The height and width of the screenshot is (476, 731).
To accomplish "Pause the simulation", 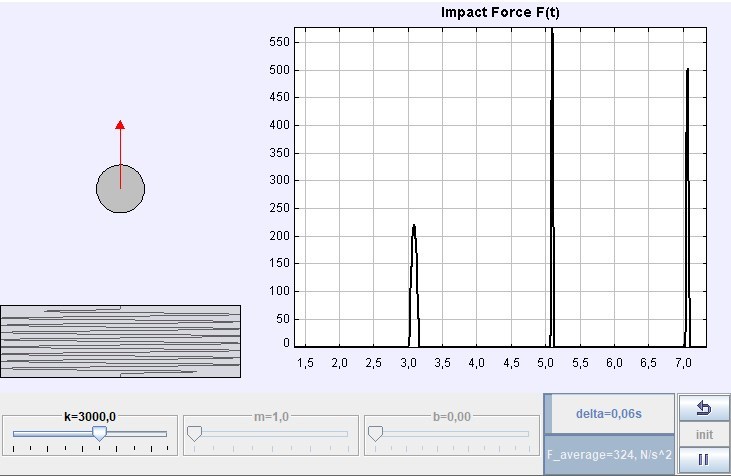I will pyautogui.click(x=702, y=459).
